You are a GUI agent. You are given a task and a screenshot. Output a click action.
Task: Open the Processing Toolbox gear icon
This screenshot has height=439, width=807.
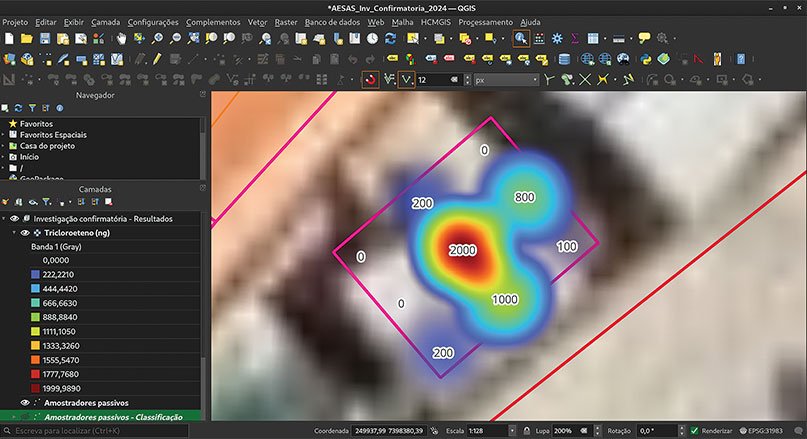click(557, 38)
